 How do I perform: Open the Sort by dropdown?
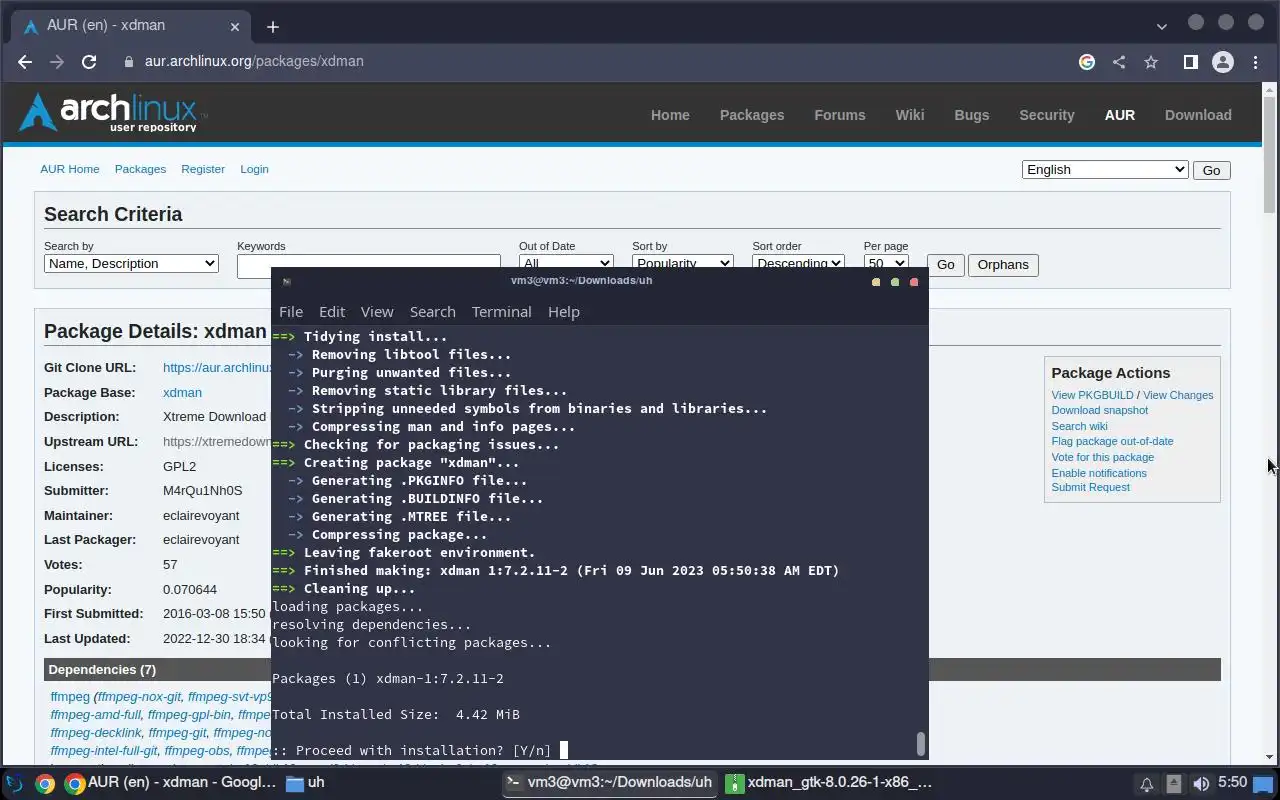coord(682,261)
